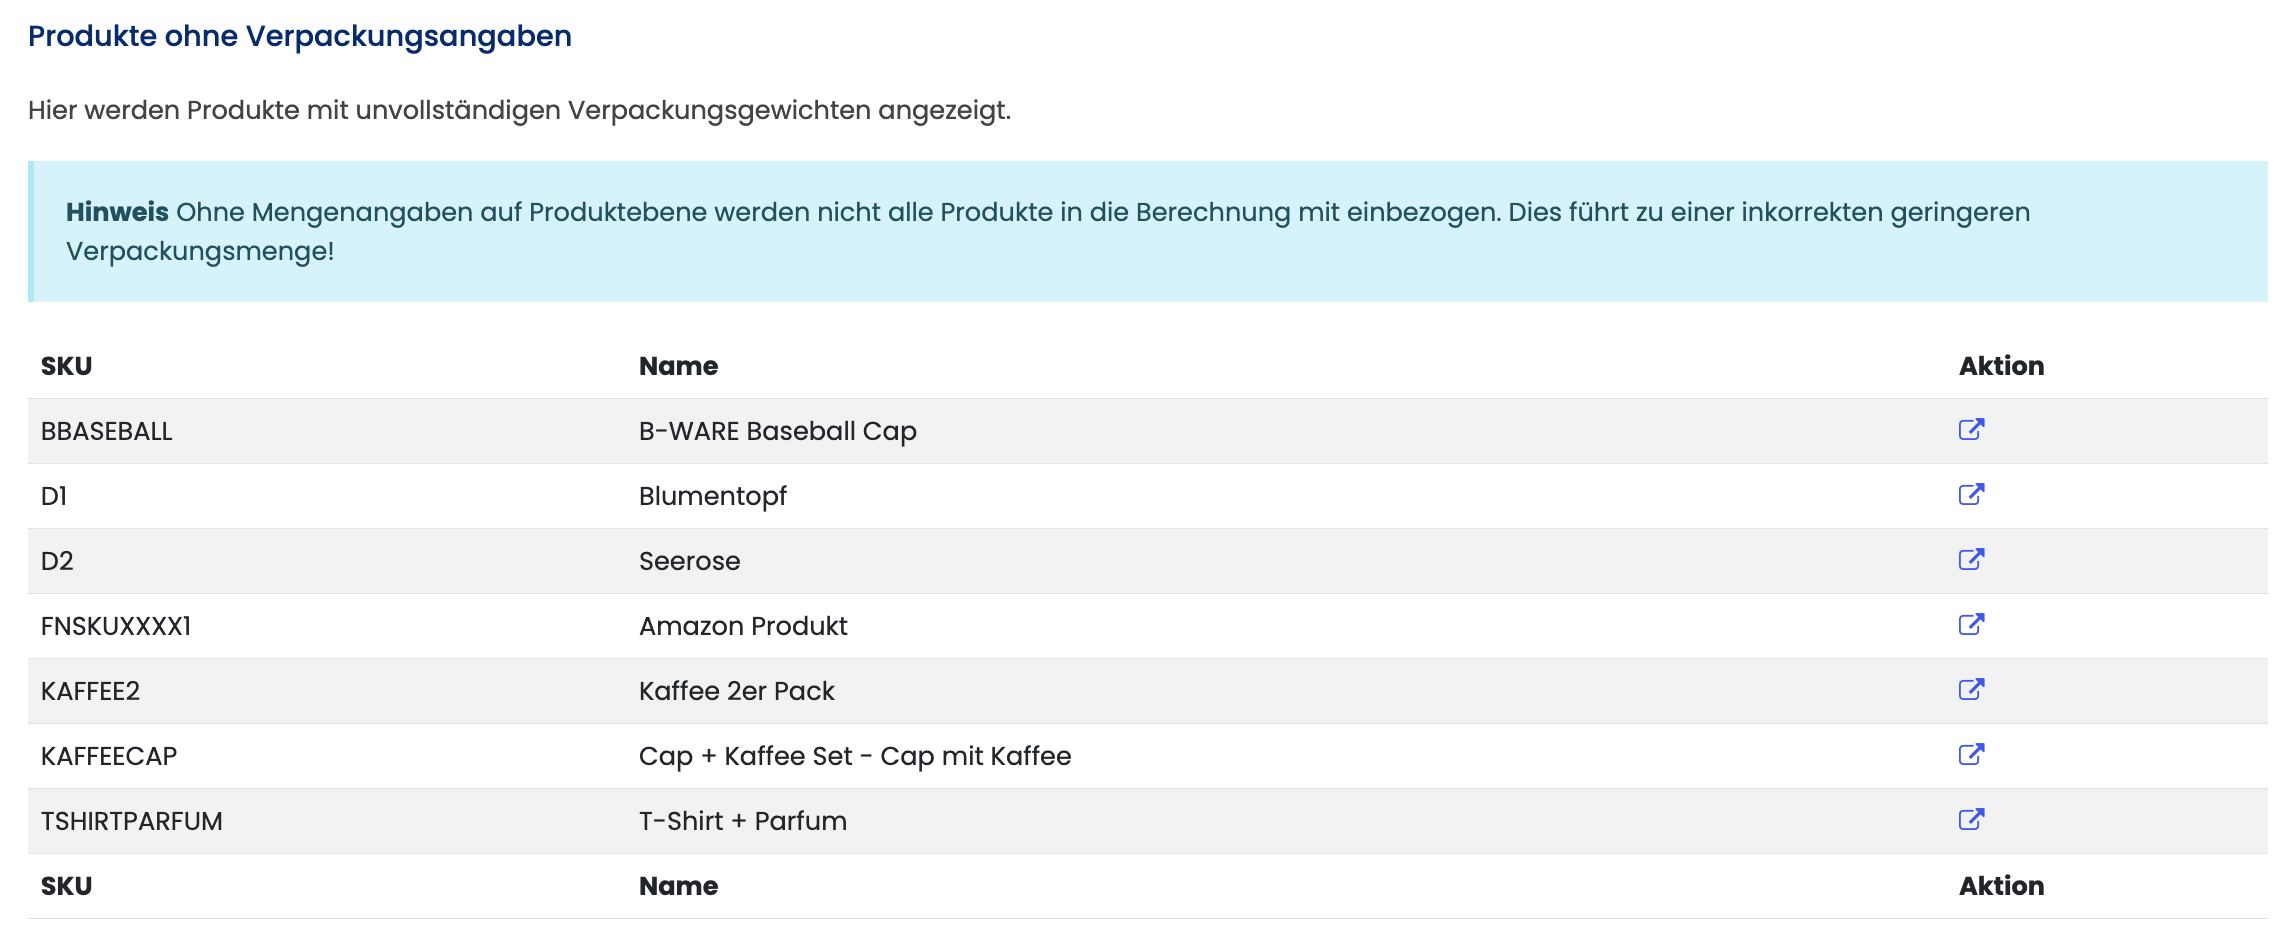This screenshot has width=2286, height=944.
Task: Select the FNSKUXXXX1 SKU entry
Action: [x=116, y=626]
